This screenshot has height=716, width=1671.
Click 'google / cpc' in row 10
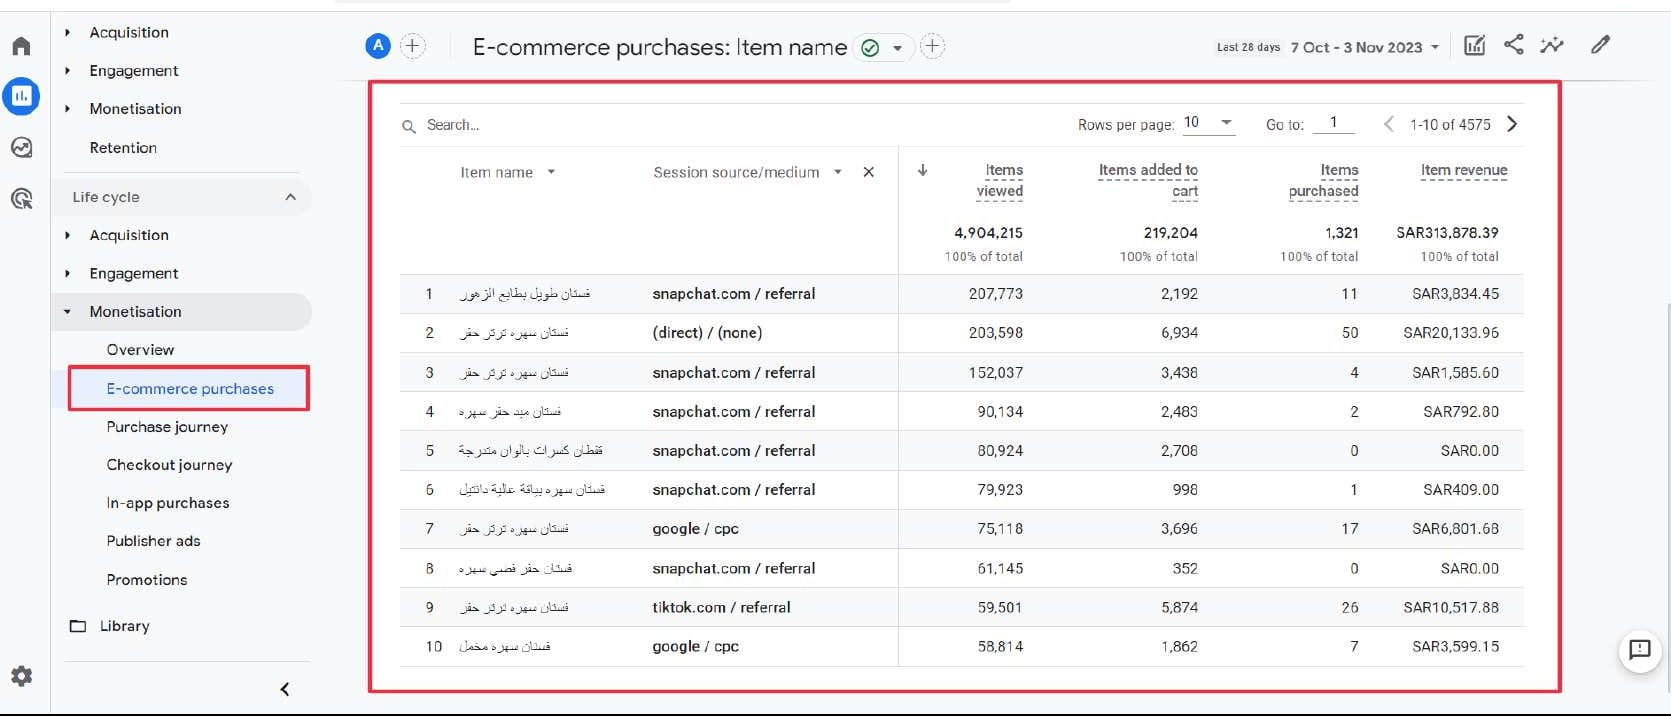click(695, 647)
